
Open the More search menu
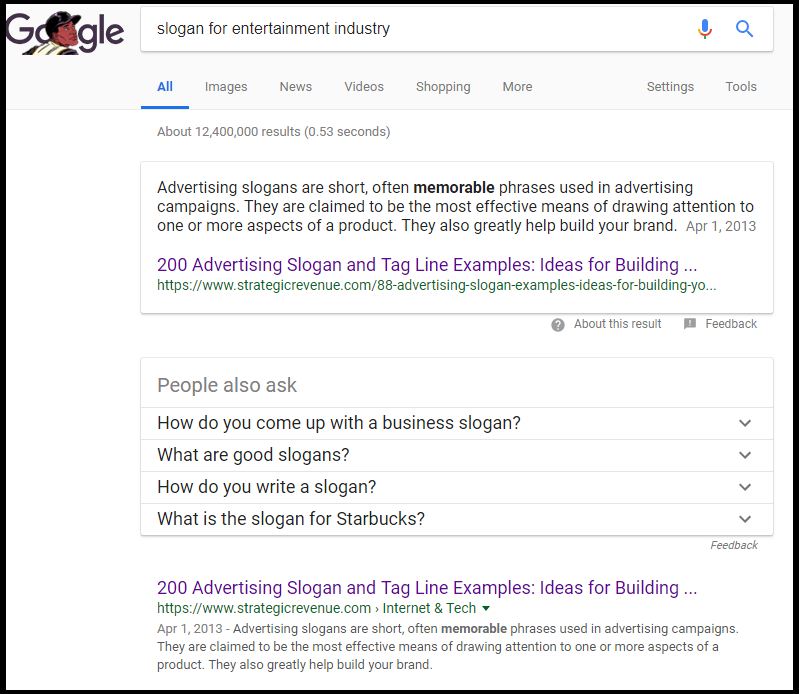coord(517,87)
